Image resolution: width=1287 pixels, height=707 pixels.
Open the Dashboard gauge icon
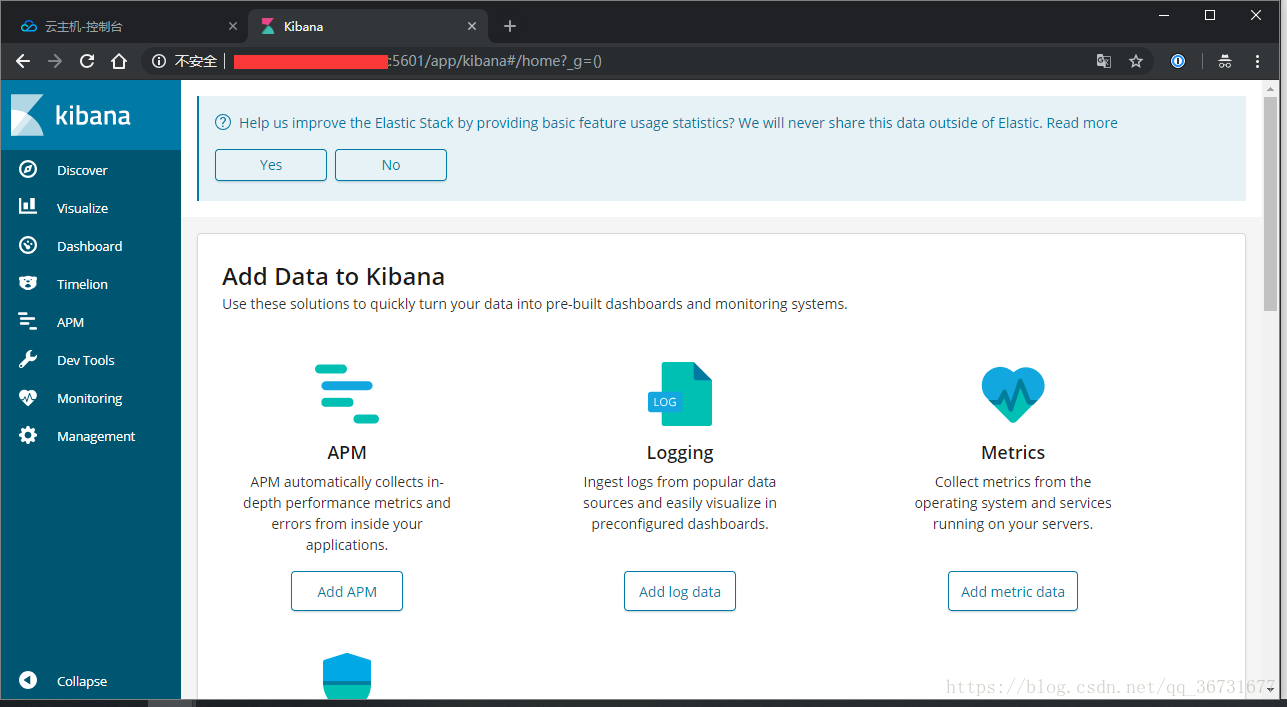pyautogui.click(x=28, y=245)
